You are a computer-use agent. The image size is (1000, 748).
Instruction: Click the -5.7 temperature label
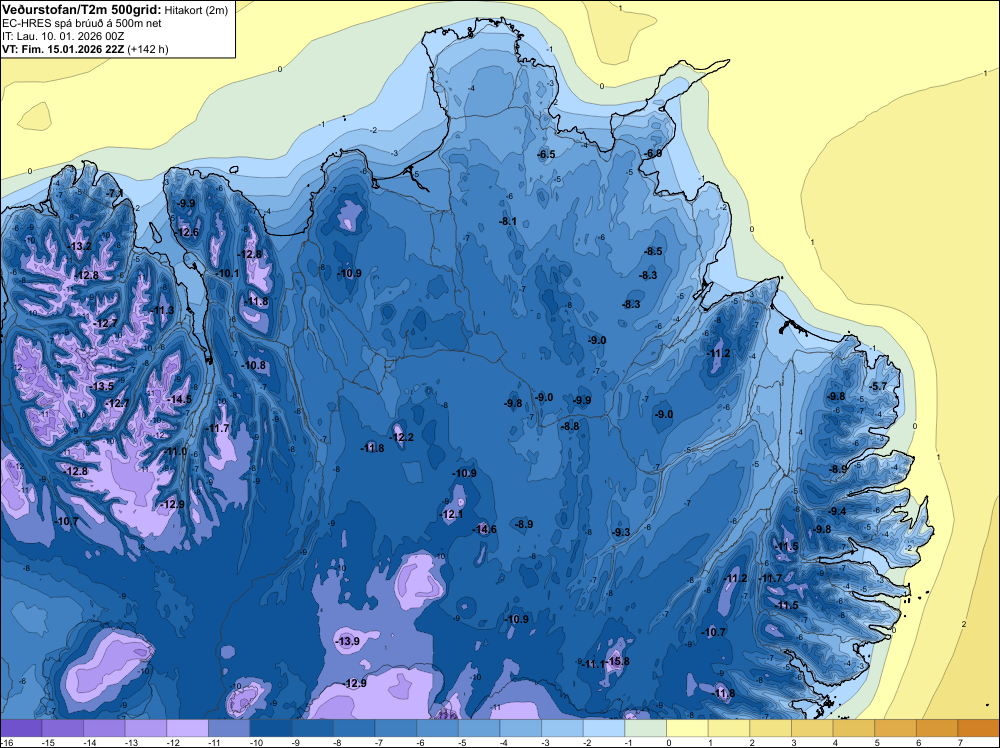879,386
